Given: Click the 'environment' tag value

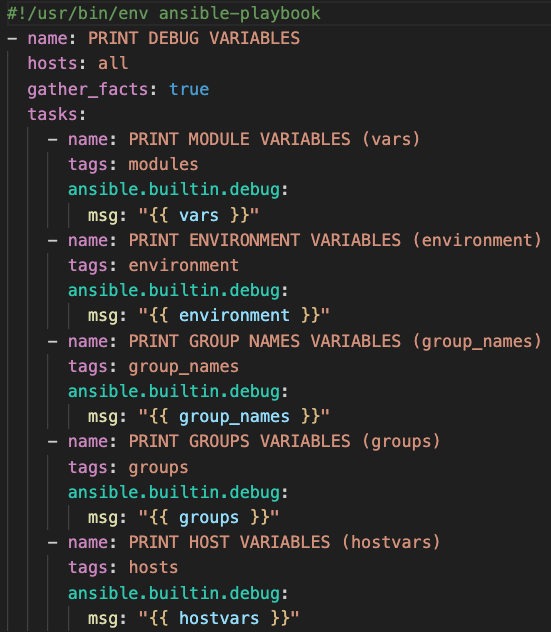Looking at the screenshot, I should pos(184,266).
